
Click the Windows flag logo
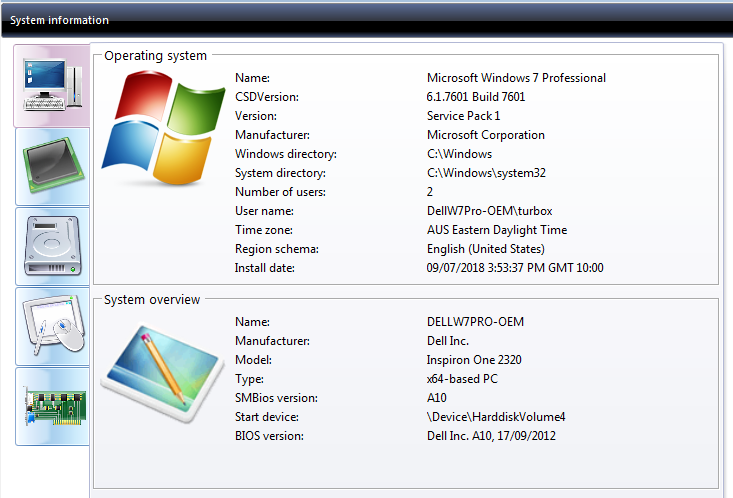pos(163,128)
